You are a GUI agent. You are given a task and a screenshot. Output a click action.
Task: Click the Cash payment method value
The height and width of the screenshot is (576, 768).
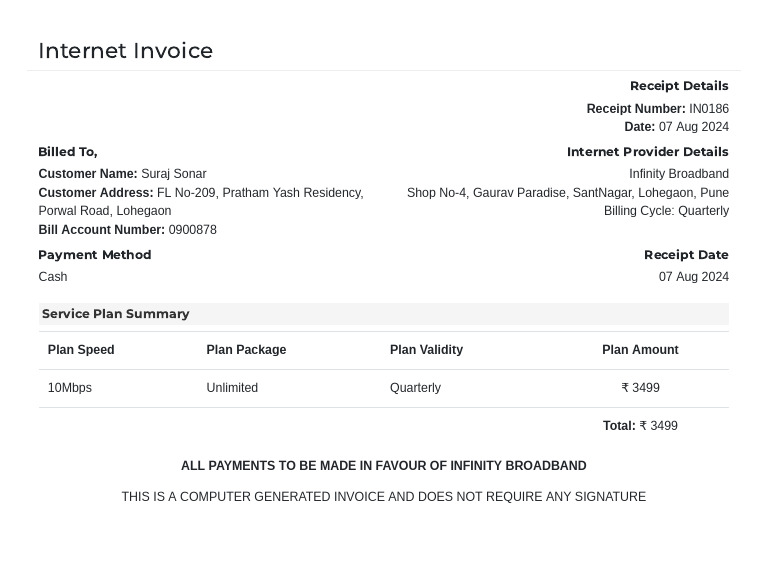53,277
